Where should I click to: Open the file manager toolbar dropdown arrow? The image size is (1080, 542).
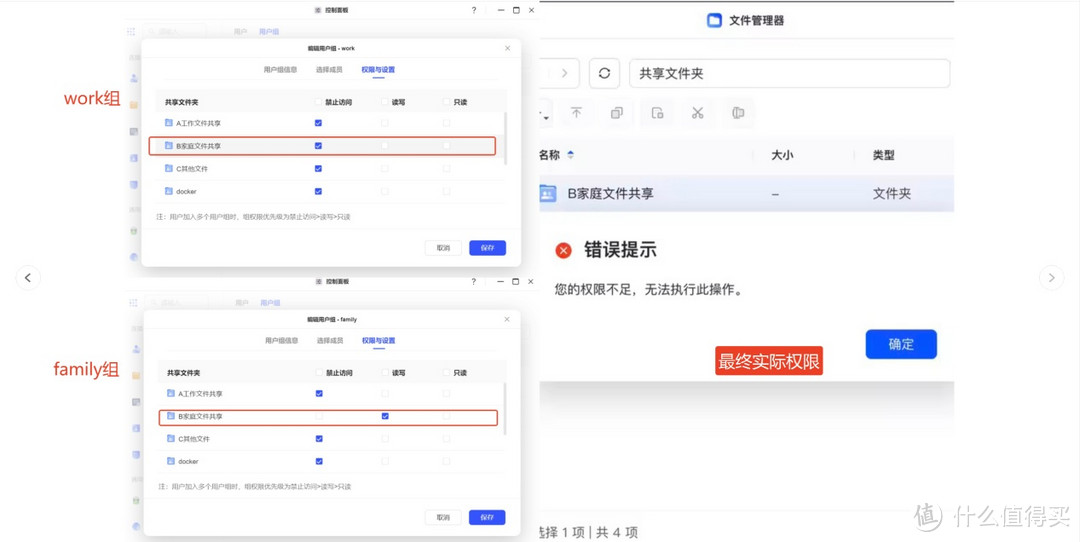(x=546, y=116)
